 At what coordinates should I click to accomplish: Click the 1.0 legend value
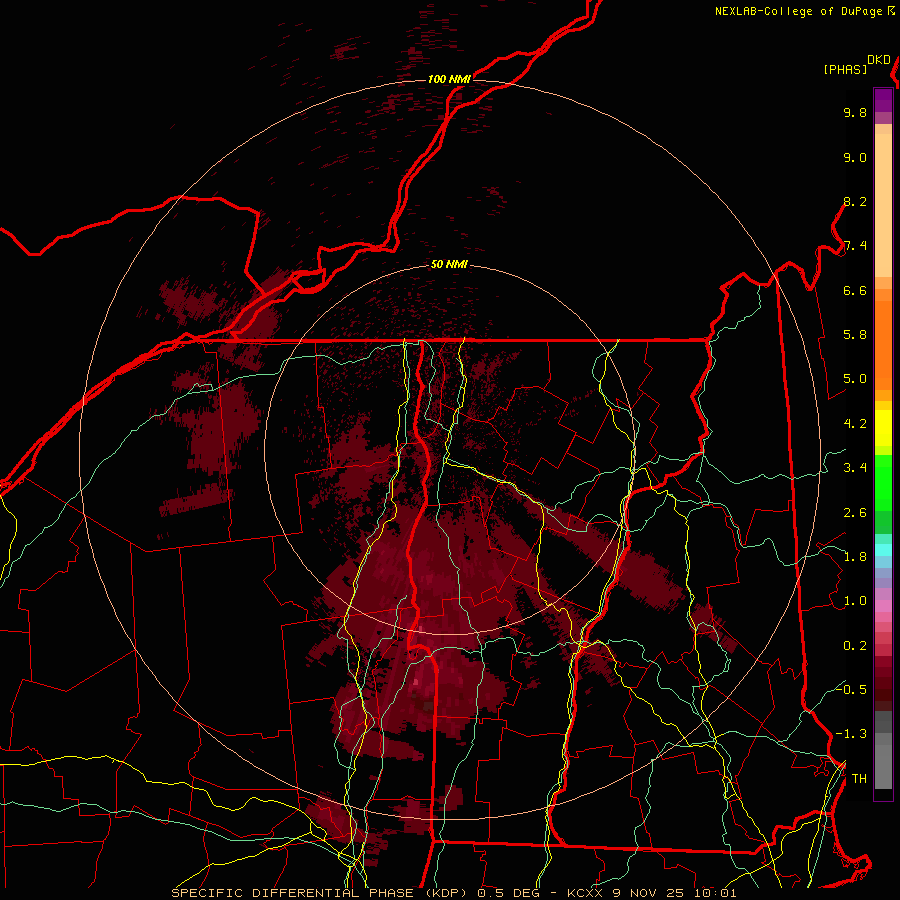tap(855, 601)
